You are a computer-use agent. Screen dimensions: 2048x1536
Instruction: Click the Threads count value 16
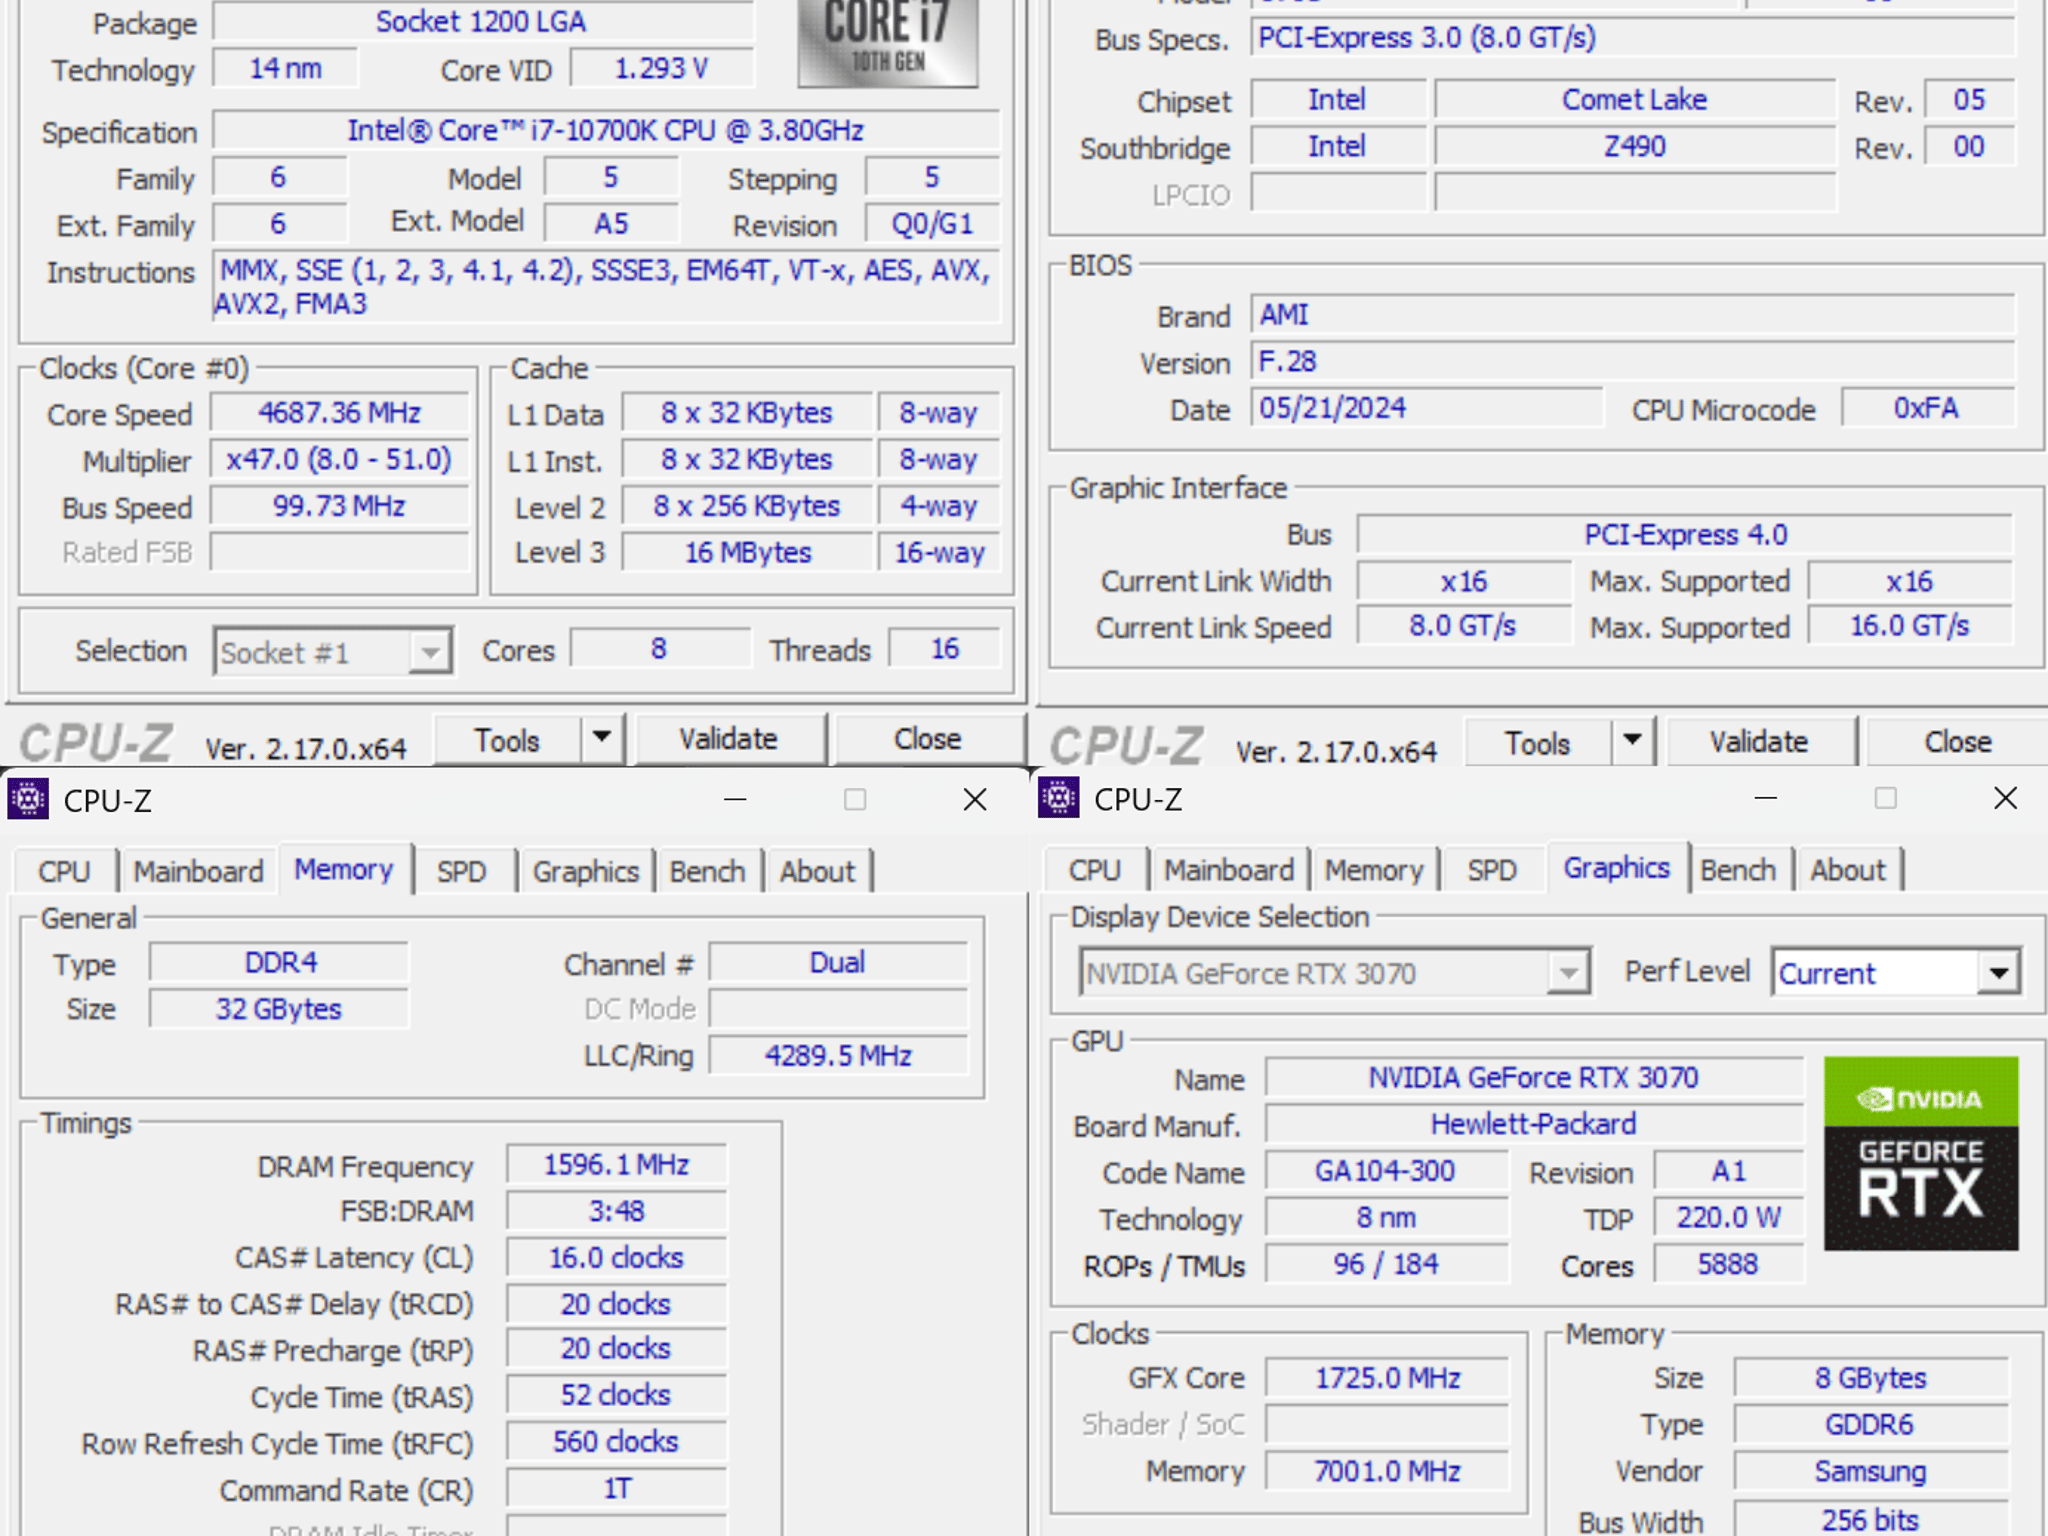click(x=945, y=649)
